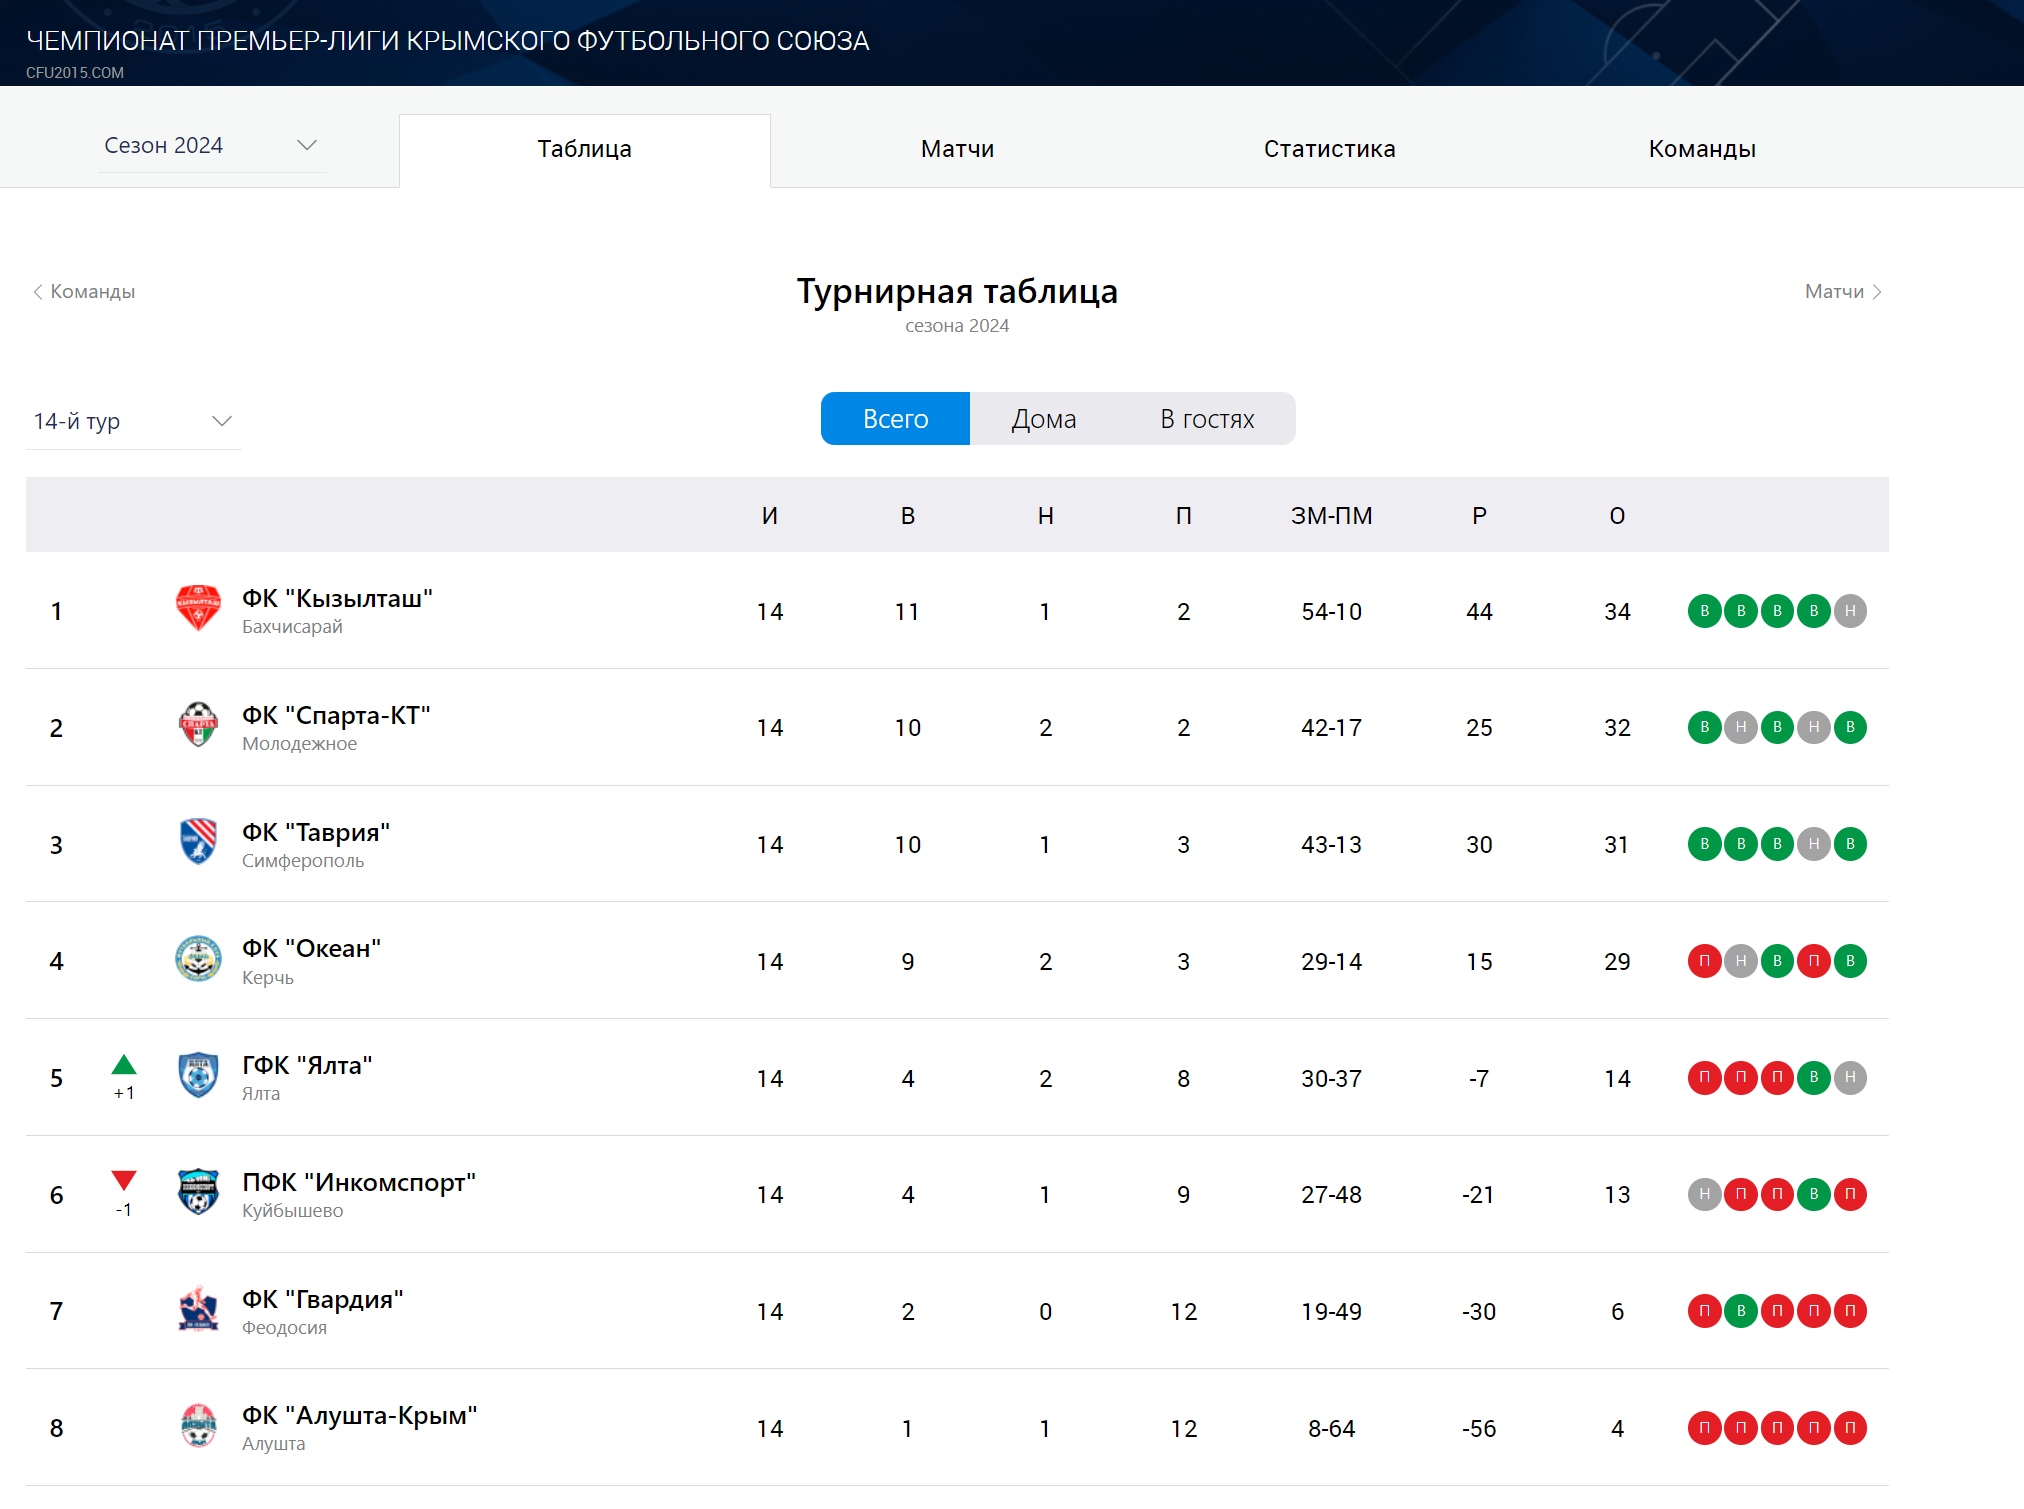
Task: Switch to the "Статистика" tab
Action: 1329,150
